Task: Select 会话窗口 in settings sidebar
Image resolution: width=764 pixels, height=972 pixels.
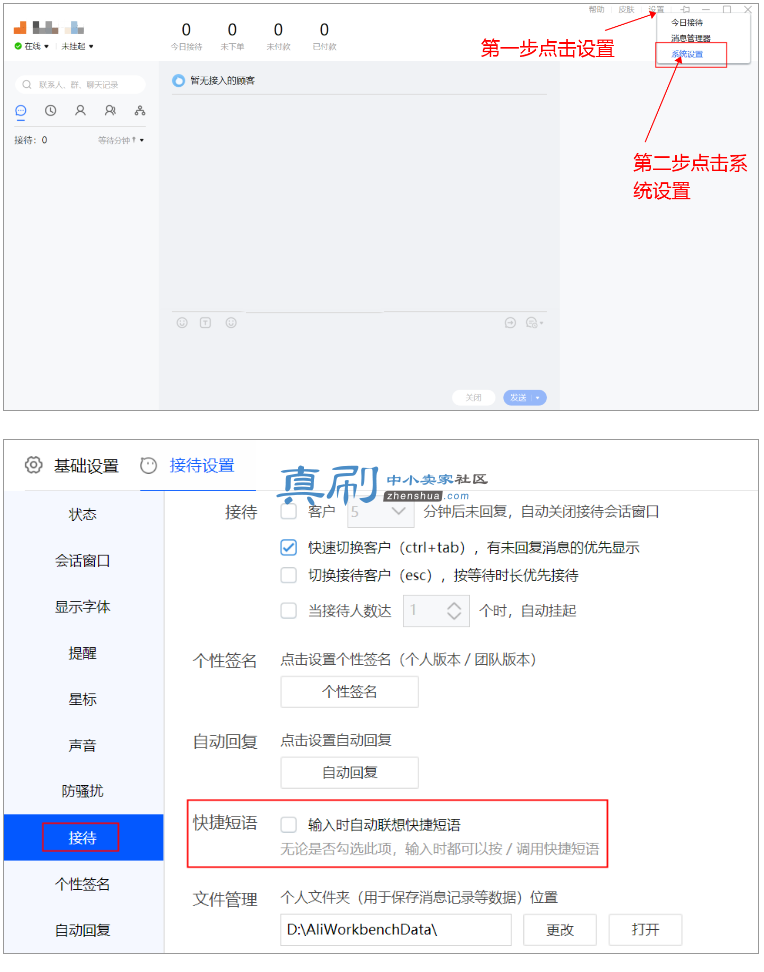Action: click(x=83, y=562)
